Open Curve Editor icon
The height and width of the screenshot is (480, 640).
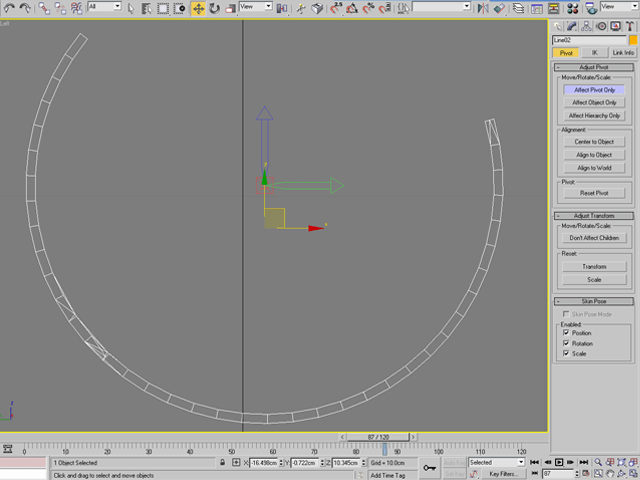click(x=537, y=8)
